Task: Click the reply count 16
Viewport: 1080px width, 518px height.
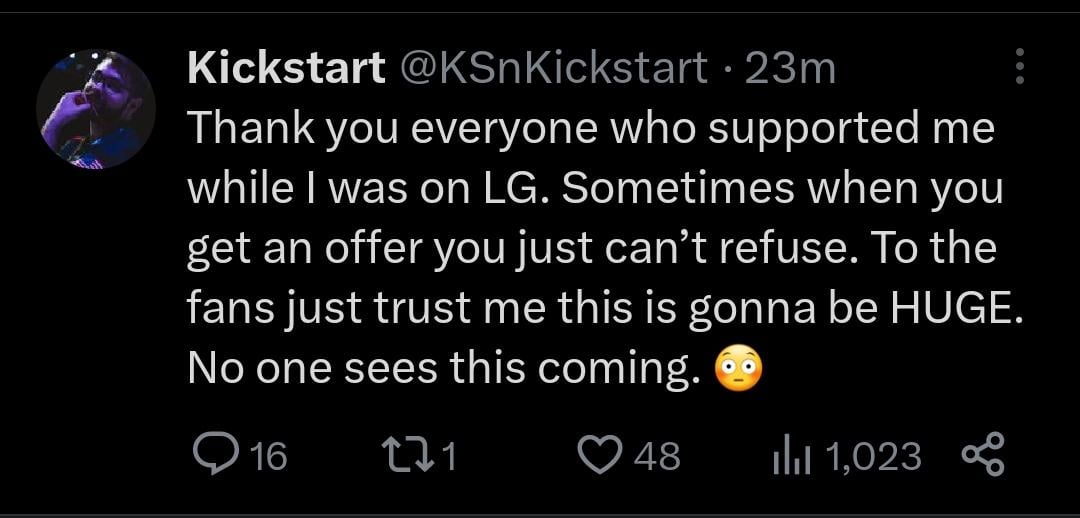Action: tap(267, 457)
